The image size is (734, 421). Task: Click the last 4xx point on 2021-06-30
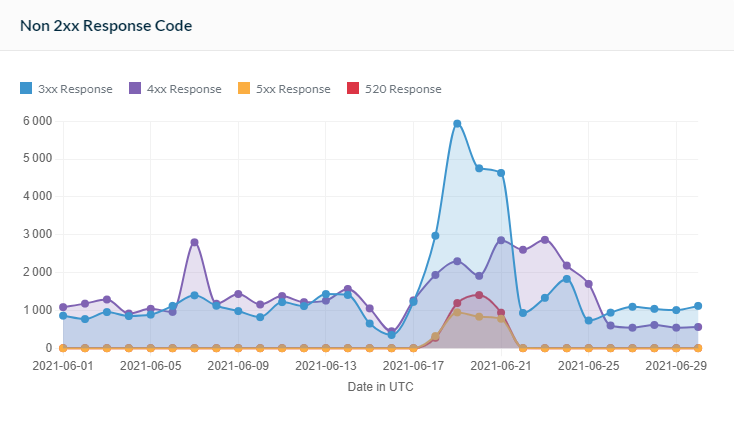click(x=698, y=327)
